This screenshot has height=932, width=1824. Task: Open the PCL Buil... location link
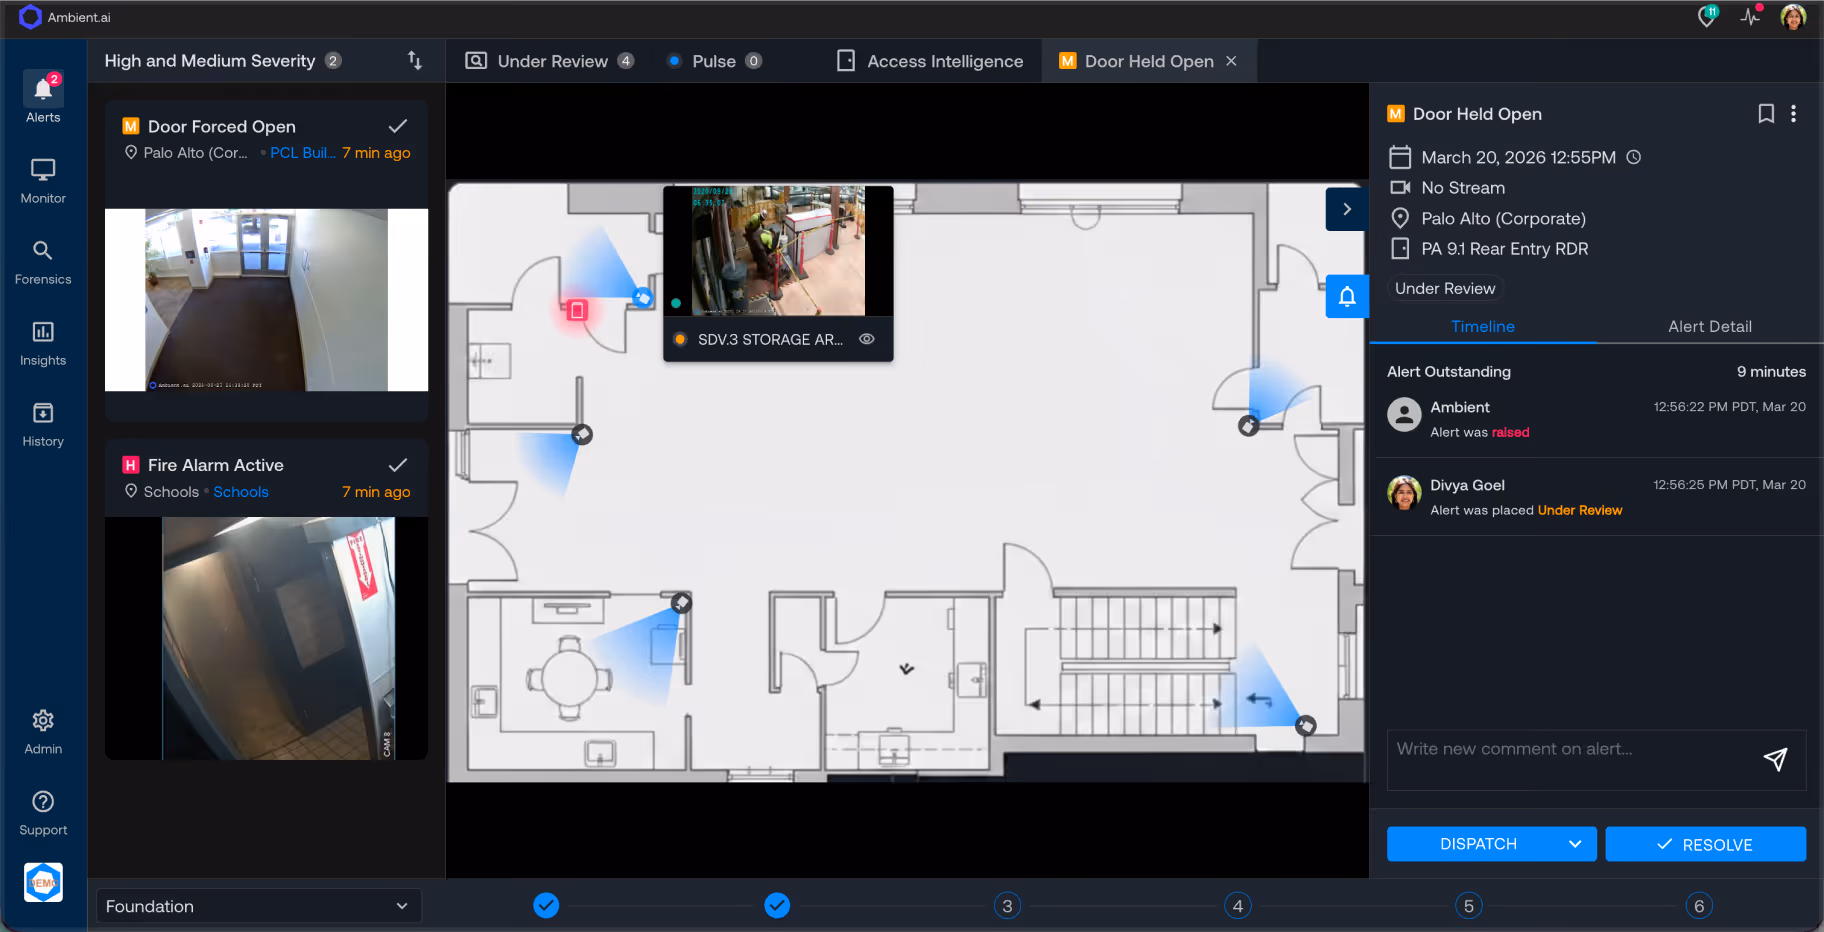[303, 153]
